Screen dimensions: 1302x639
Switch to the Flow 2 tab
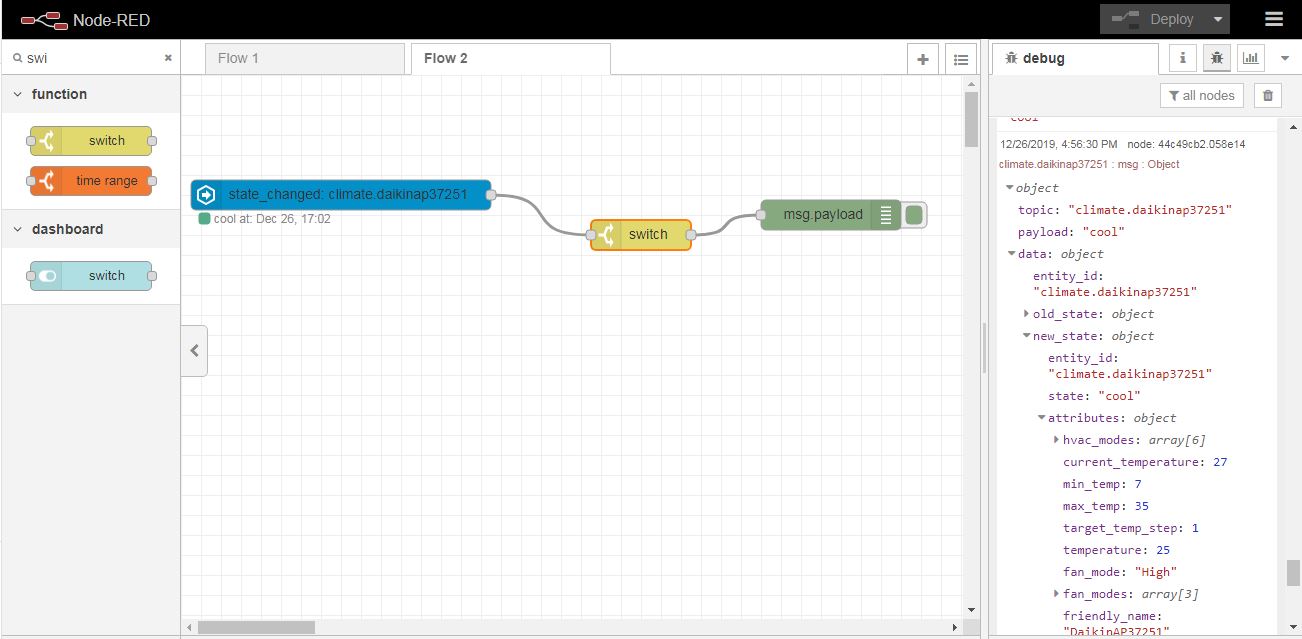click(x=510, y=58)
